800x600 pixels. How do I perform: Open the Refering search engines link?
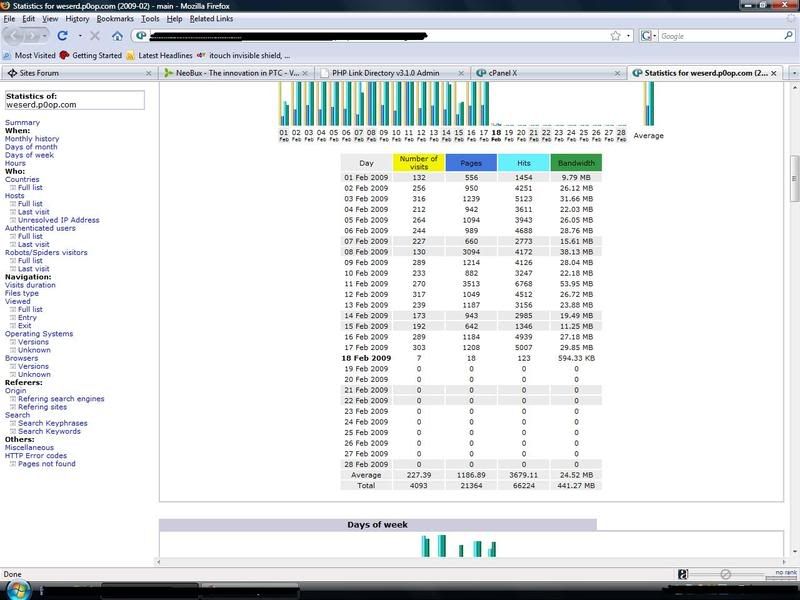pos(61,399)
